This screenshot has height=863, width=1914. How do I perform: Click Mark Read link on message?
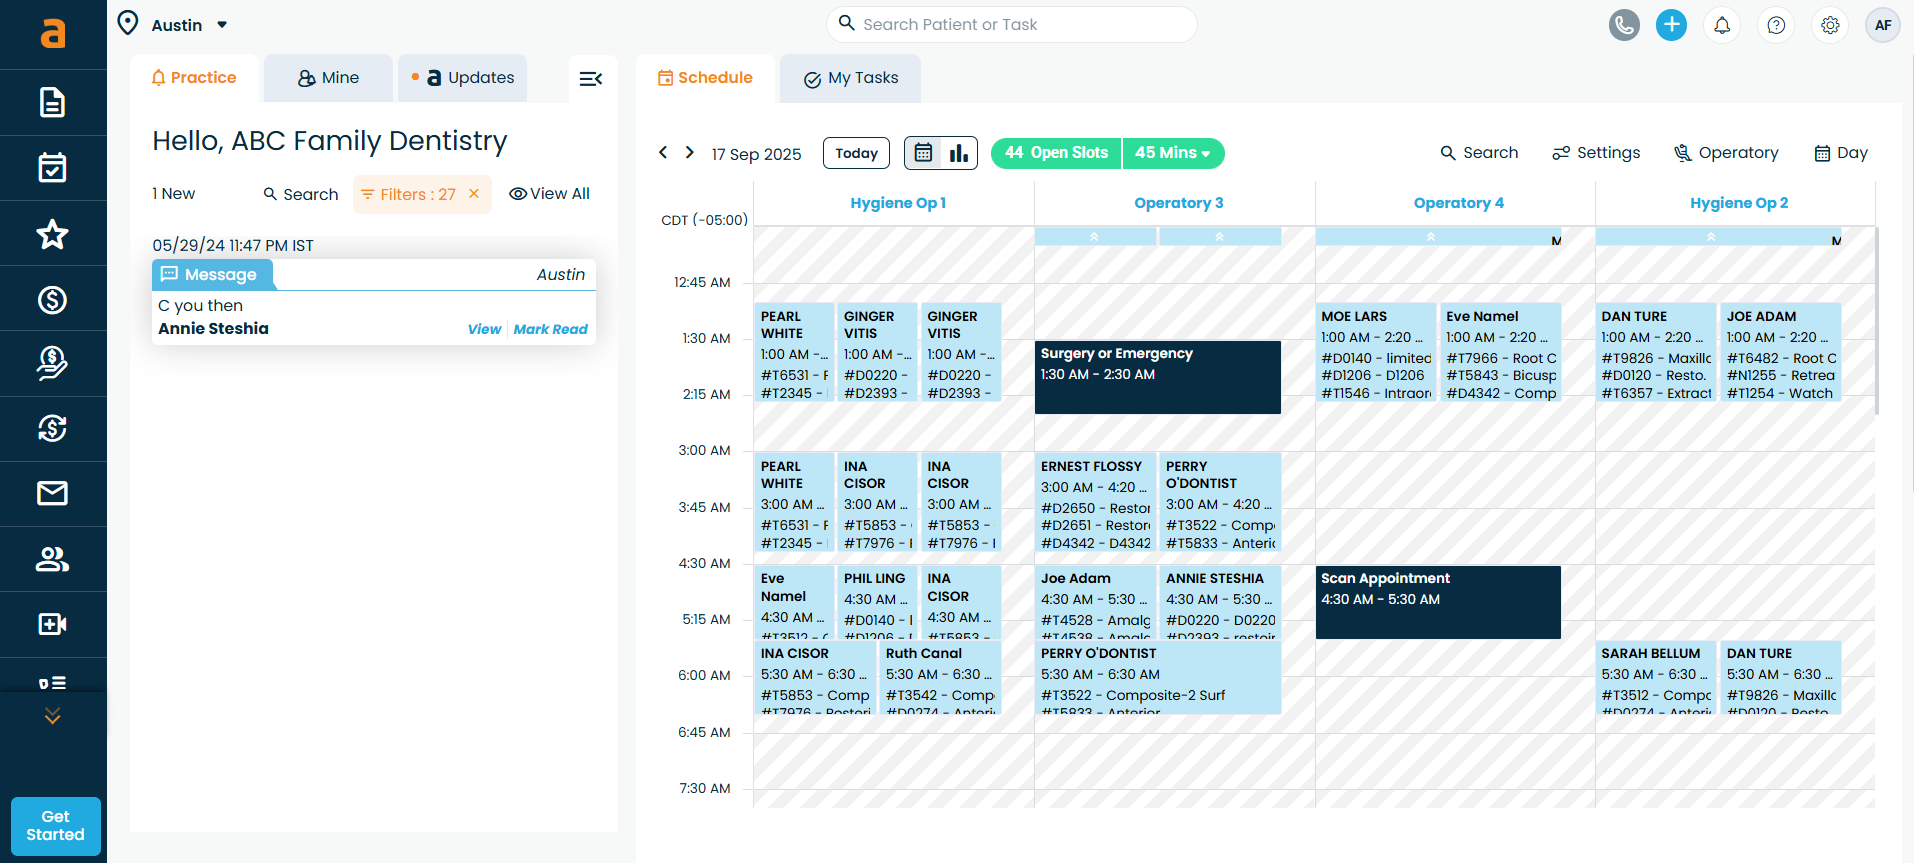coord(550,329)
